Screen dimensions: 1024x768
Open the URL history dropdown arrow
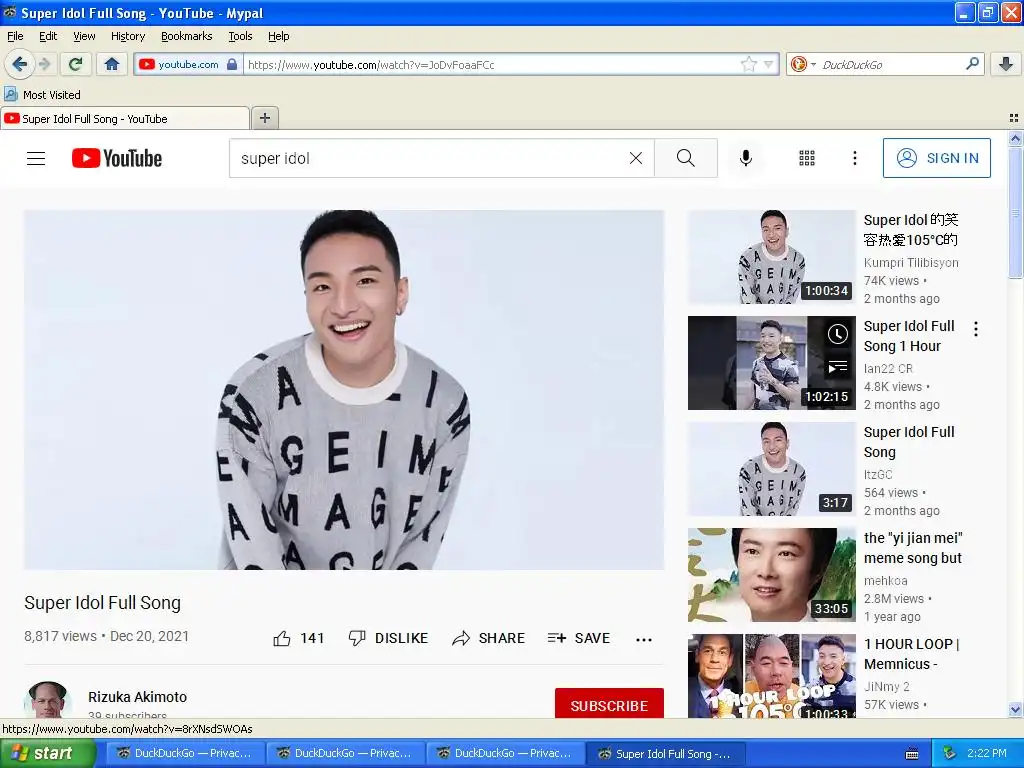pos(769,64)
